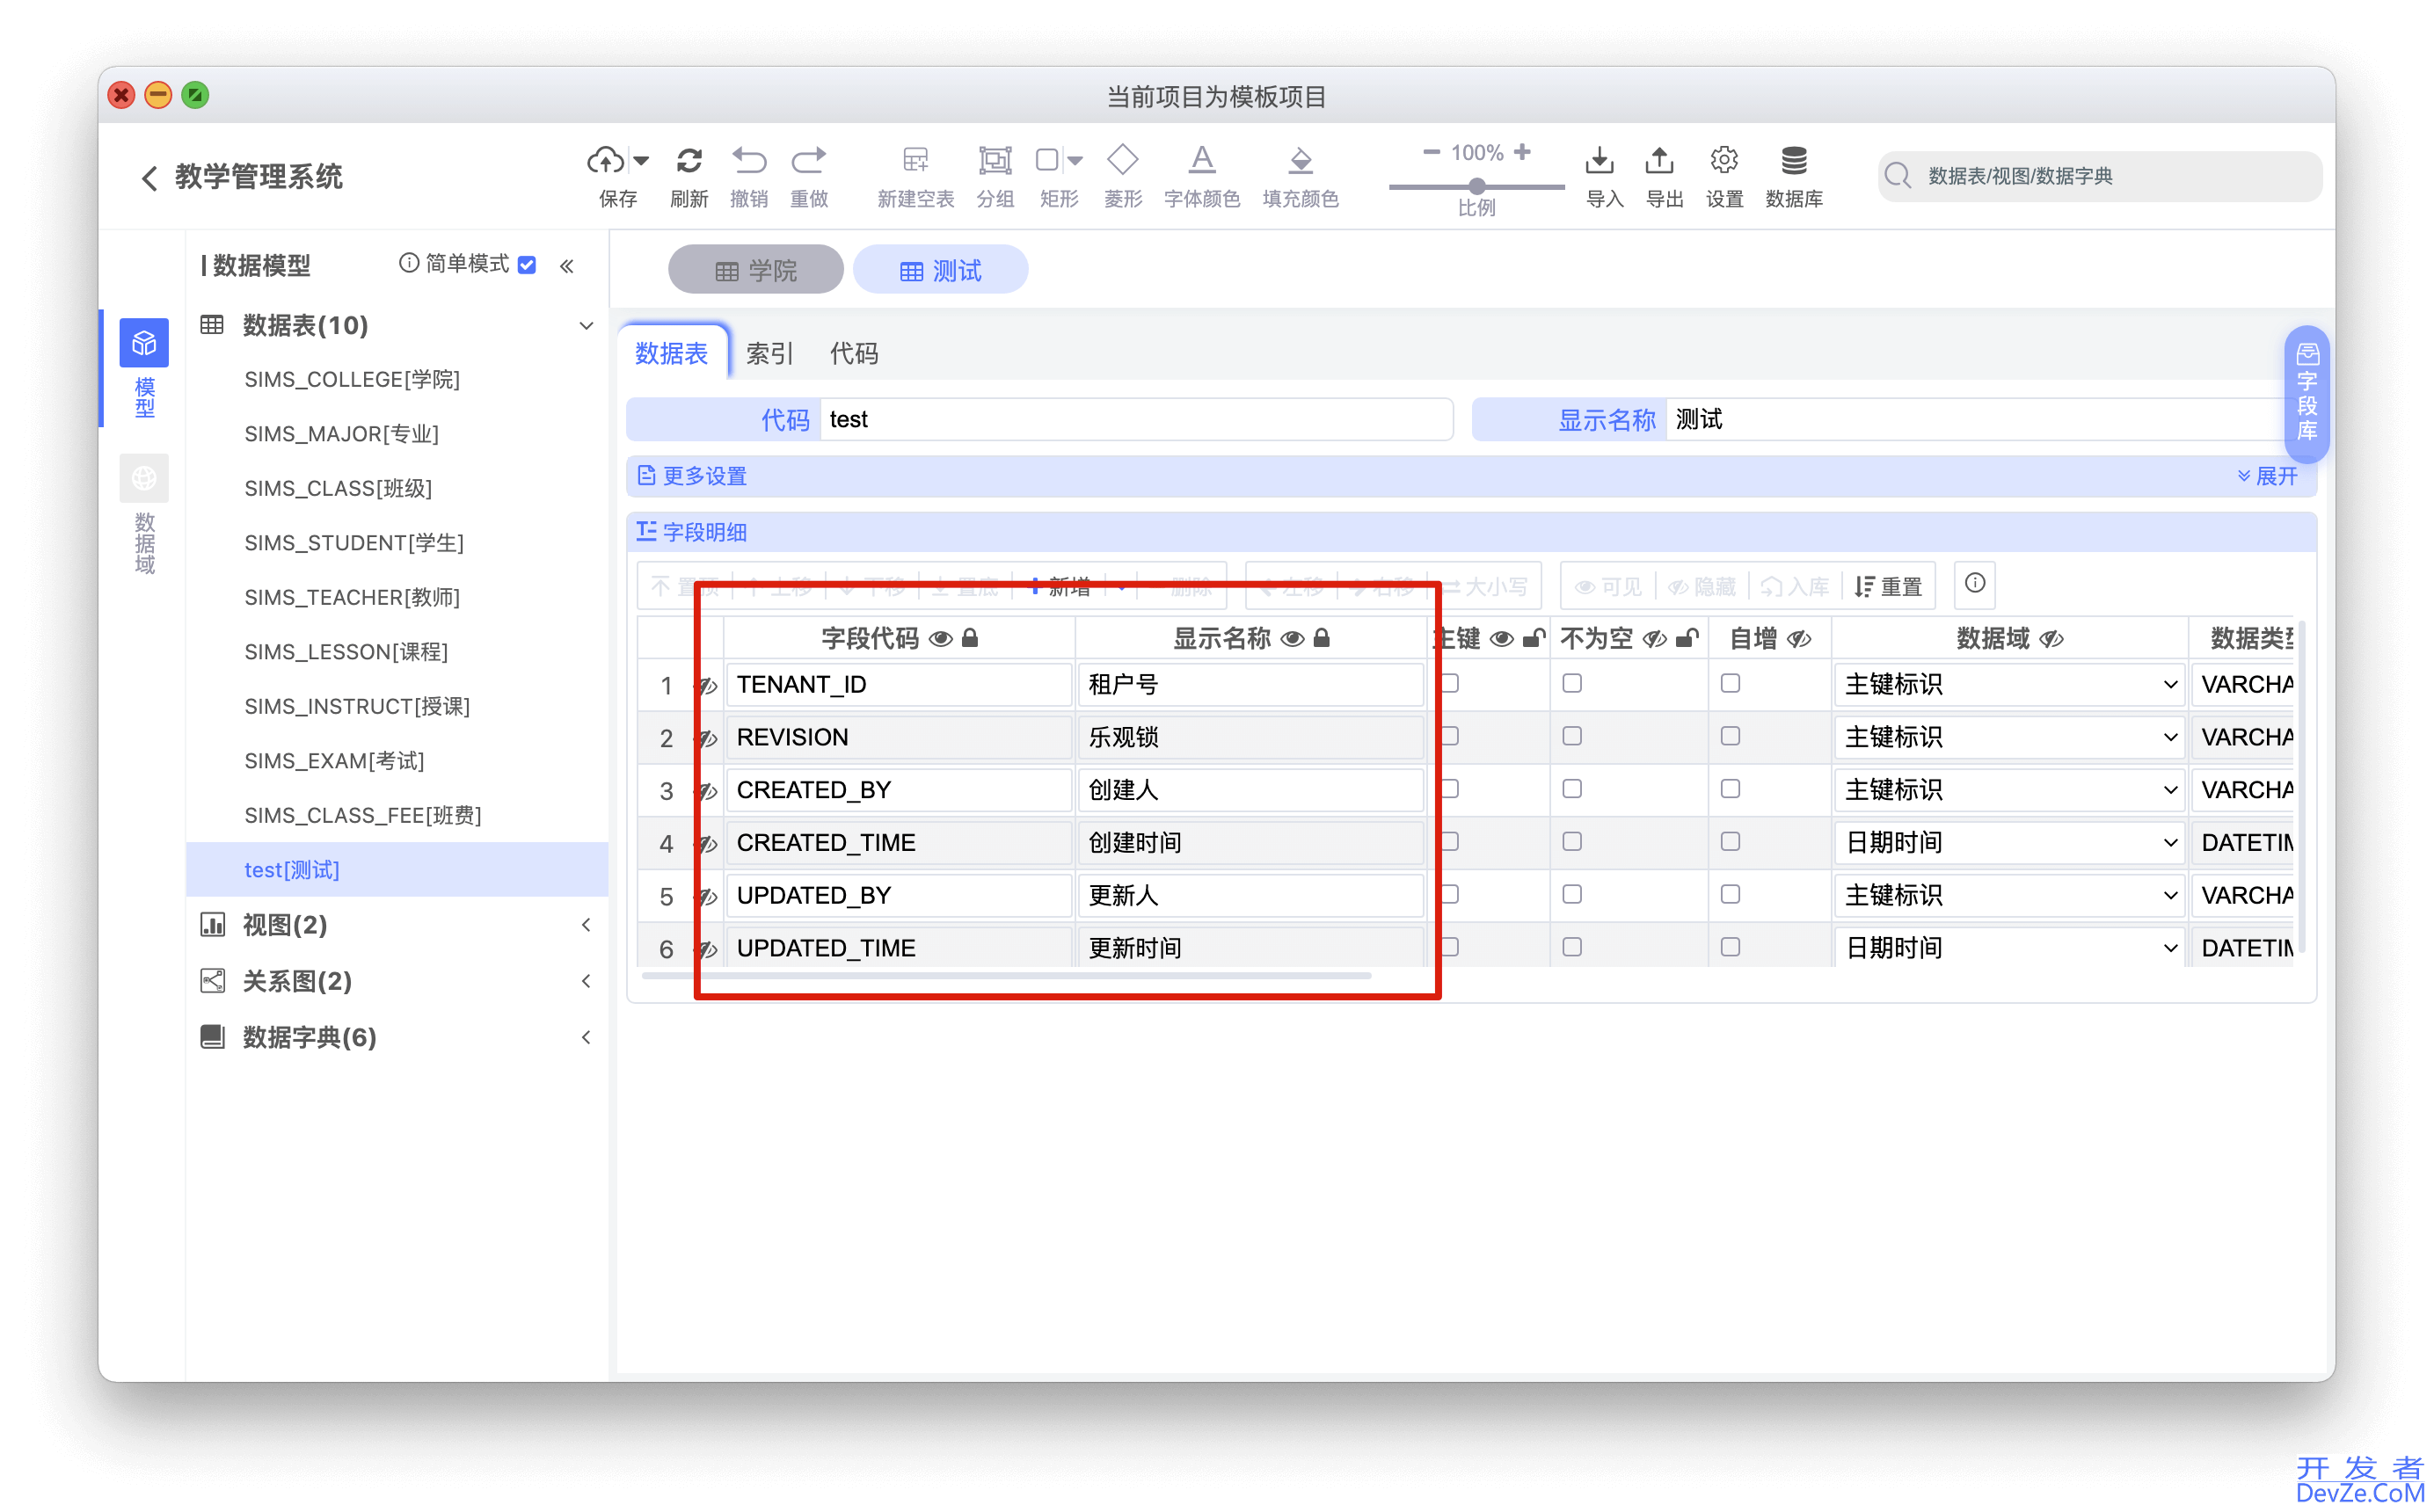
Task: Collapse the data model panel with double chevron
Action: [x=567, y=266]
